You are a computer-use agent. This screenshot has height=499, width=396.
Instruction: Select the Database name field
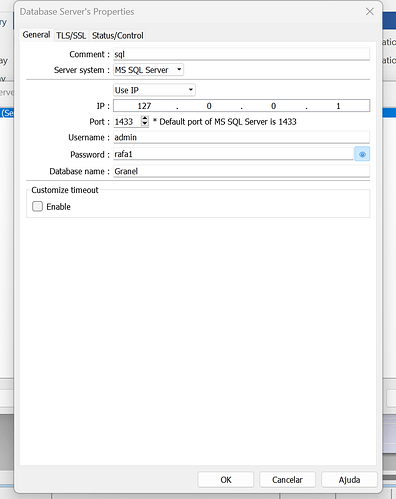click(x=241, y=171)
